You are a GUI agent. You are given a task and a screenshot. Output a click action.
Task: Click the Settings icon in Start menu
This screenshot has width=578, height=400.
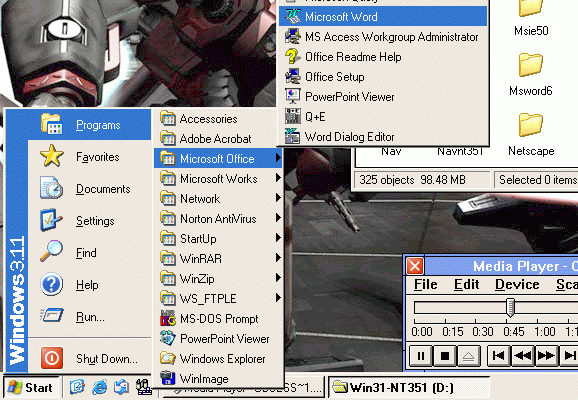click(52, 220)
